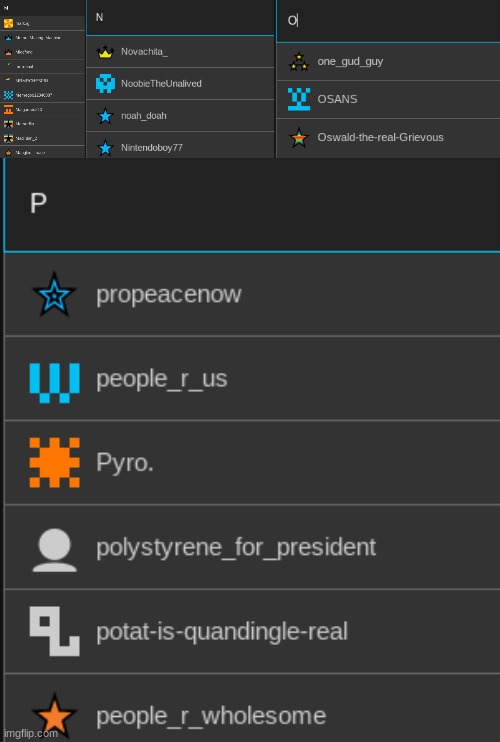This screenshot has width=500, height=742.
Task: Click the rainbow star icon beside Oswald-the-real-Grievous
Action: point(299,138)
